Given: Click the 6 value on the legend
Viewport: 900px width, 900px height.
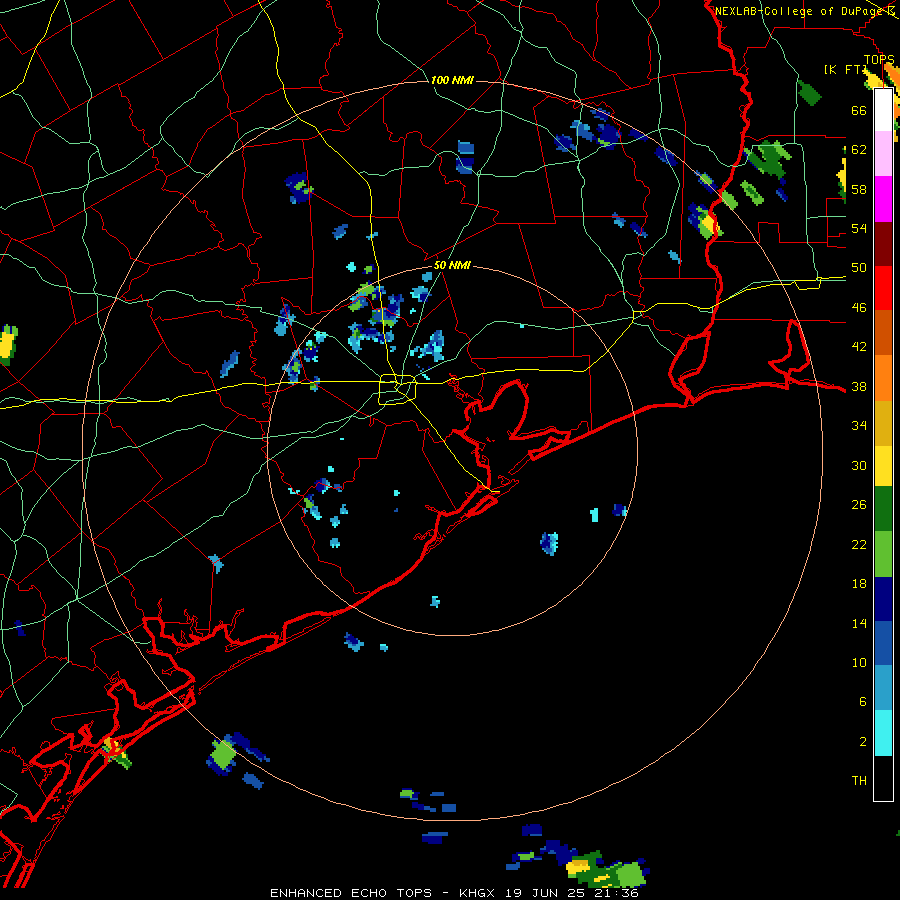Looking at the screenshot, I should tap(862, 702).
